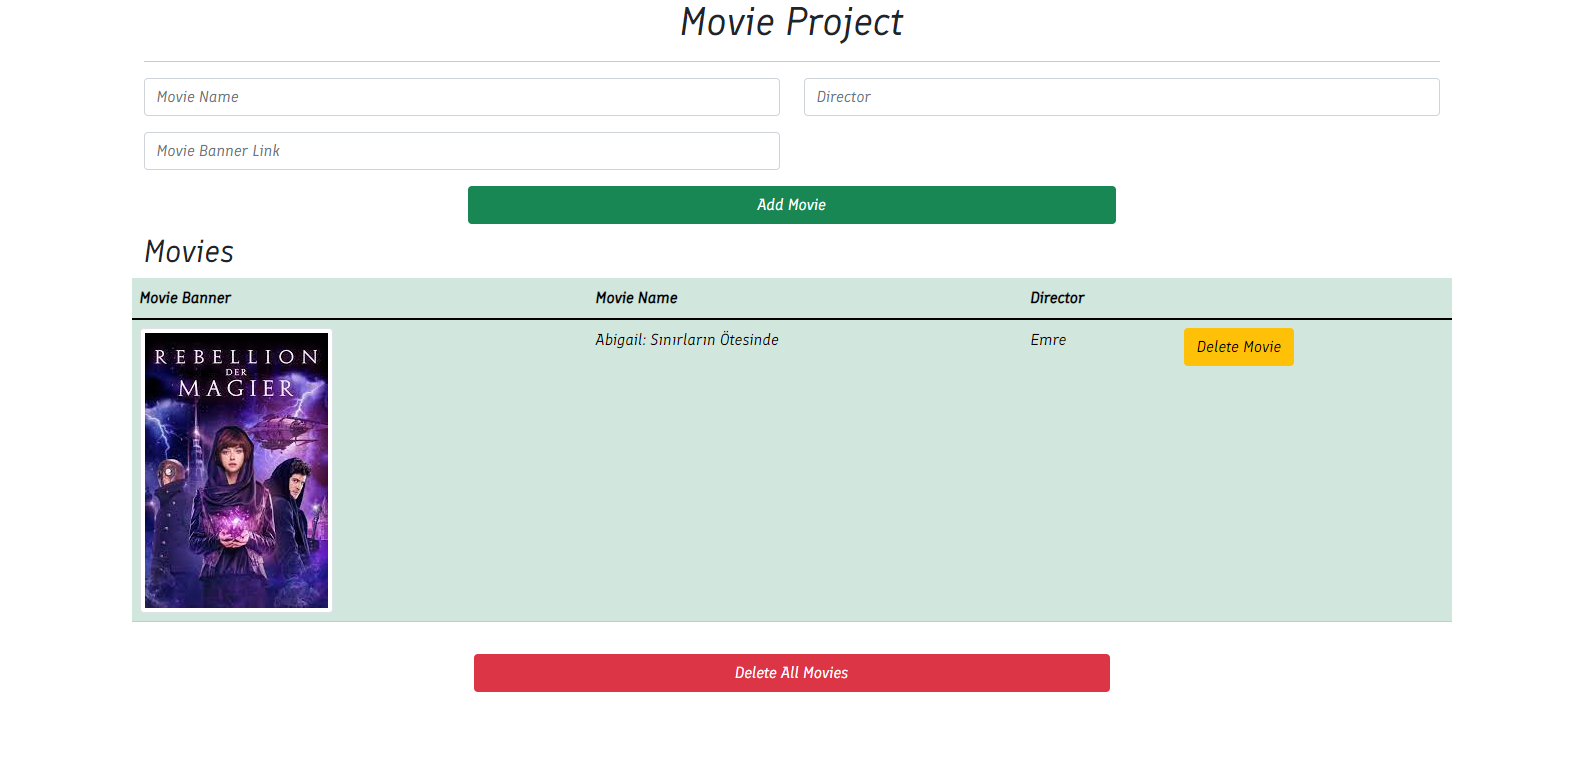Select the Movie Name column header
This screenshot has width=1581, height=764.
pos(636,298)
